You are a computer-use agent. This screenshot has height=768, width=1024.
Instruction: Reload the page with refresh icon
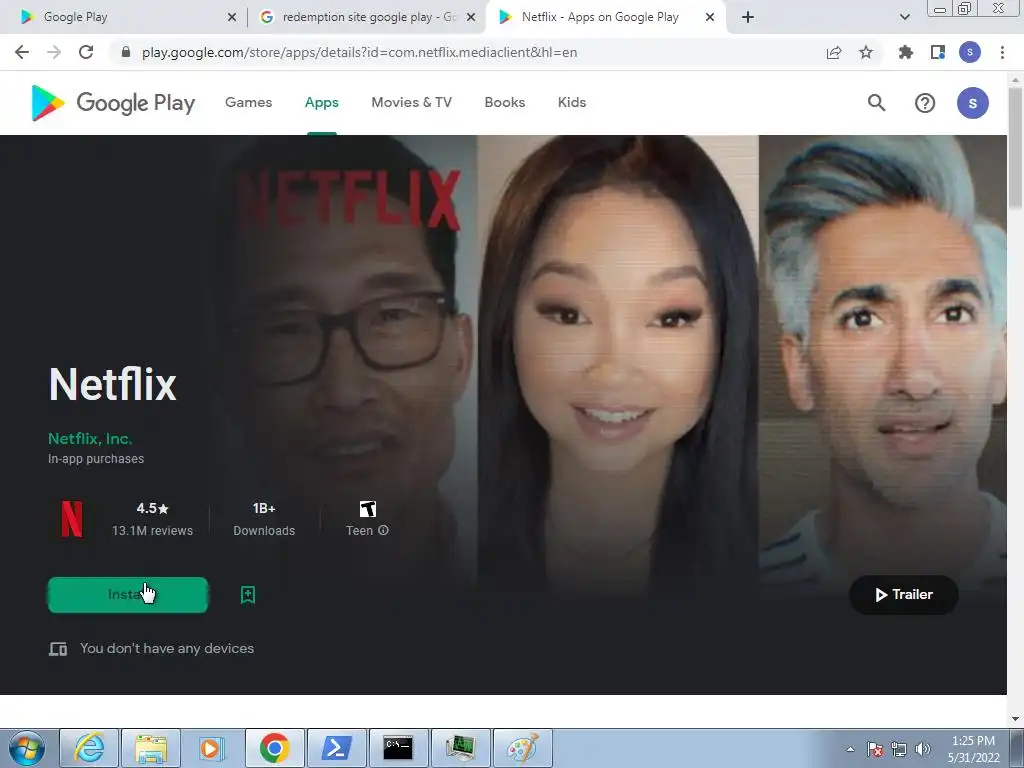pyautogui.click(x=86, y=52)
